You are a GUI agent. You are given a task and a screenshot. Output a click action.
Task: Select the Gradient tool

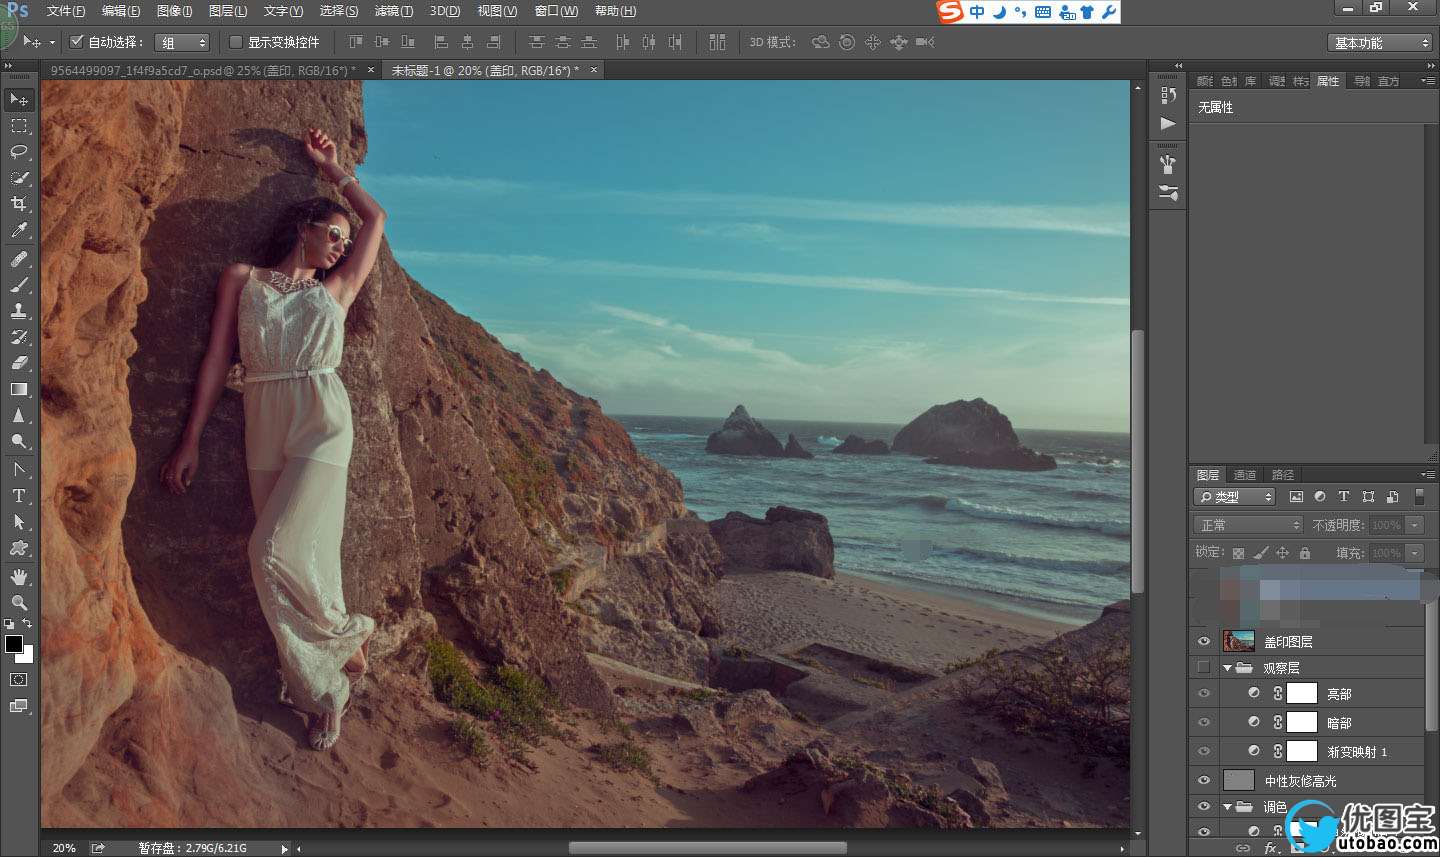(x=19, y=389)
